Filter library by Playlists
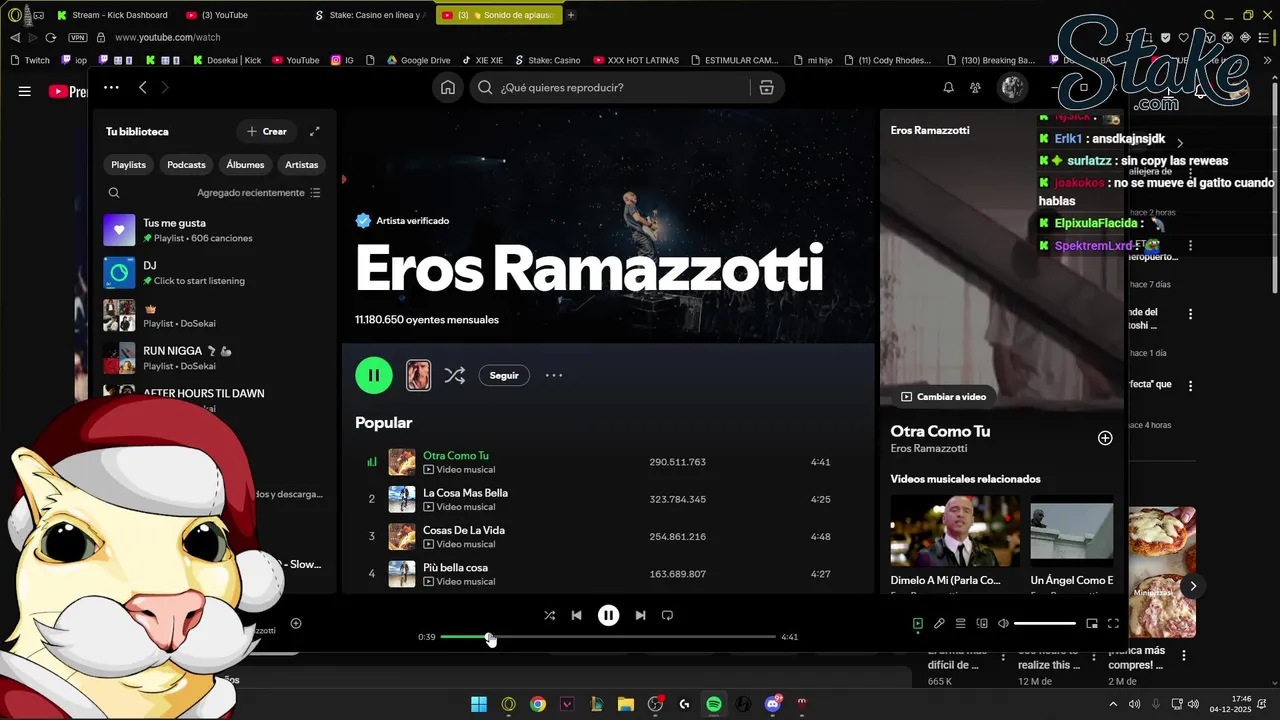This screenshot has height=720, width=1280. (129, 165)
